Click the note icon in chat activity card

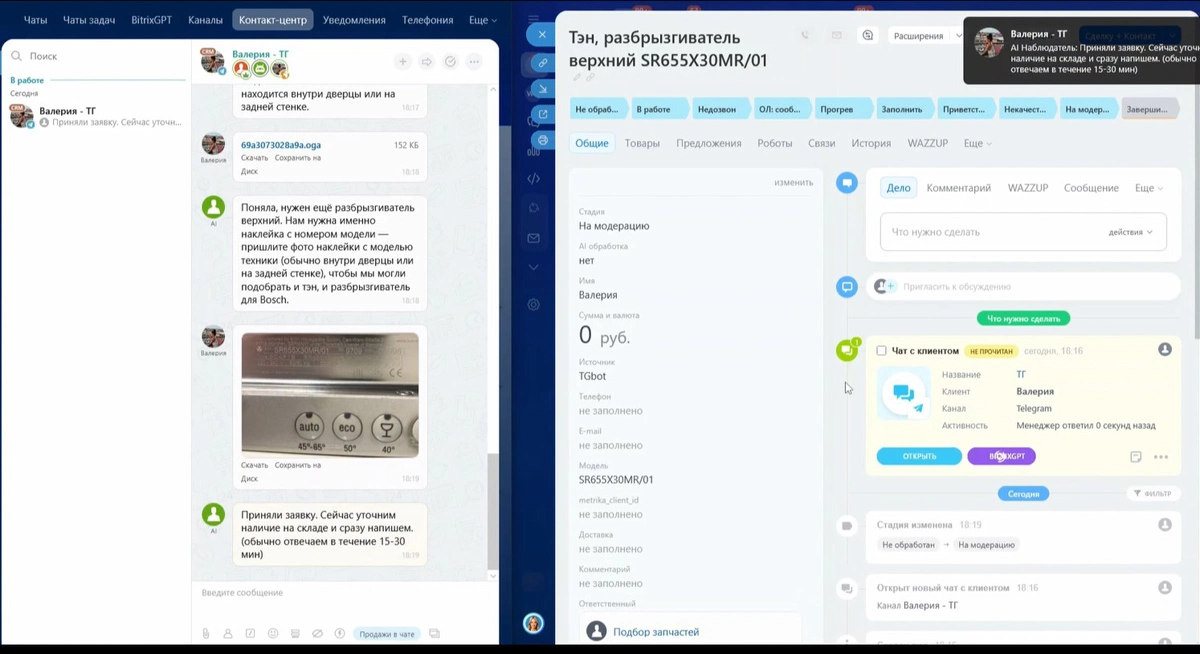click(x=1135, y=457)
